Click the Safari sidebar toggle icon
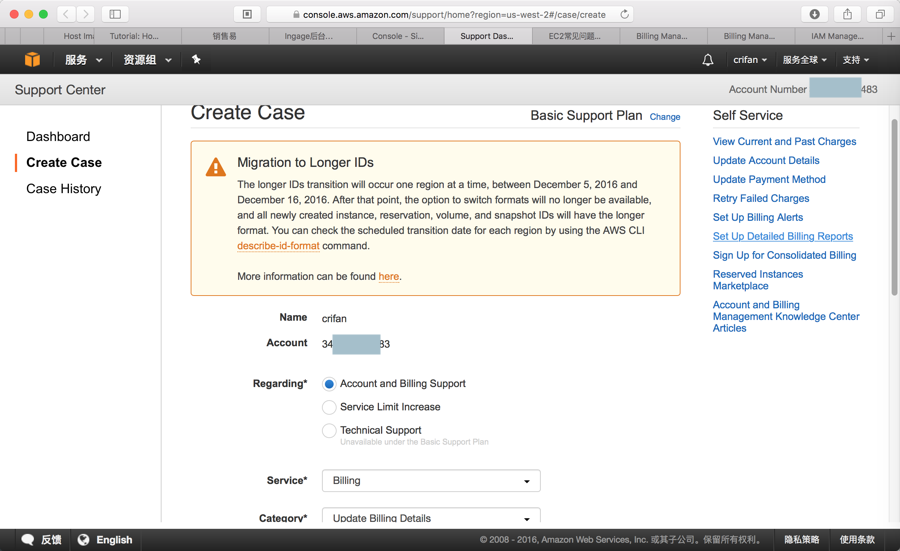900x551 pixels. coord(115,14)
